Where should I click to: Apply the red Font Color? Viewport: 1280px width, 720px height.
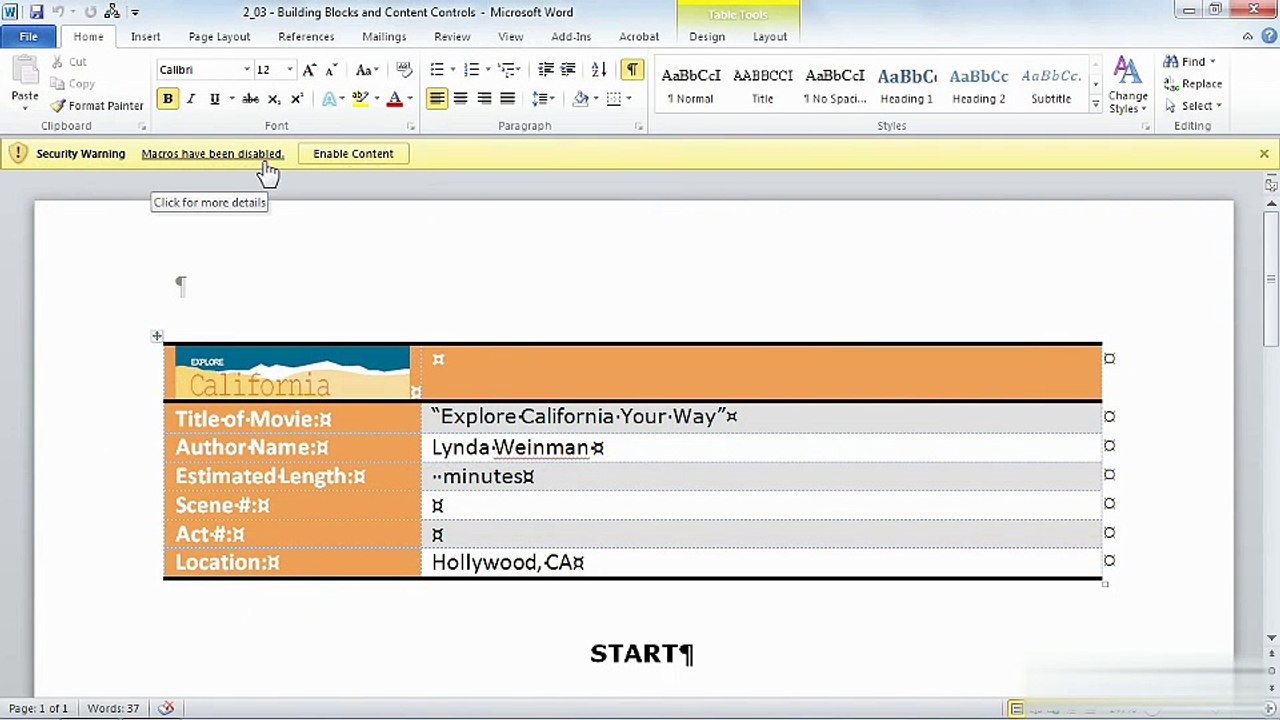[x=394, y=99]
